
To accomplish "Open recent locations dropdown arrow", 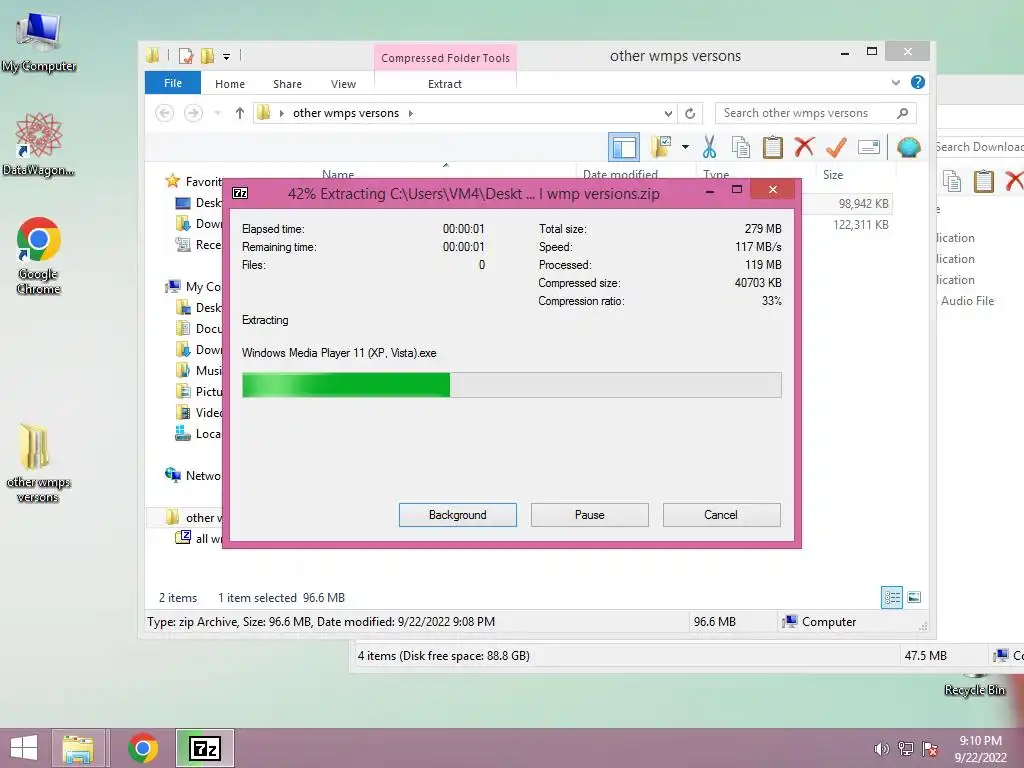I will (x=217, y=113).
